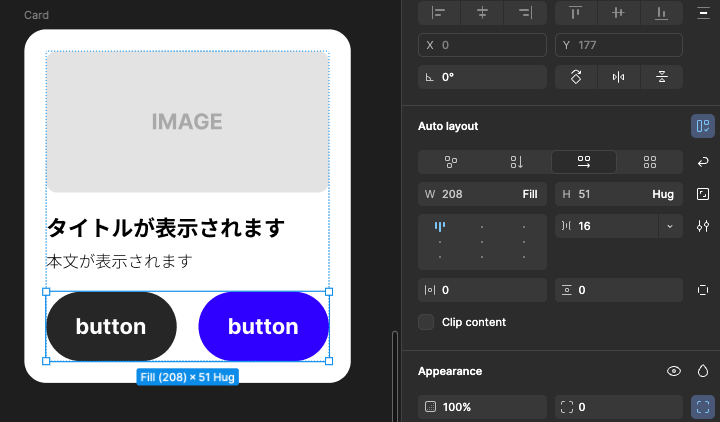
Task: Click the X position field
Action: [x=482, y=45]
